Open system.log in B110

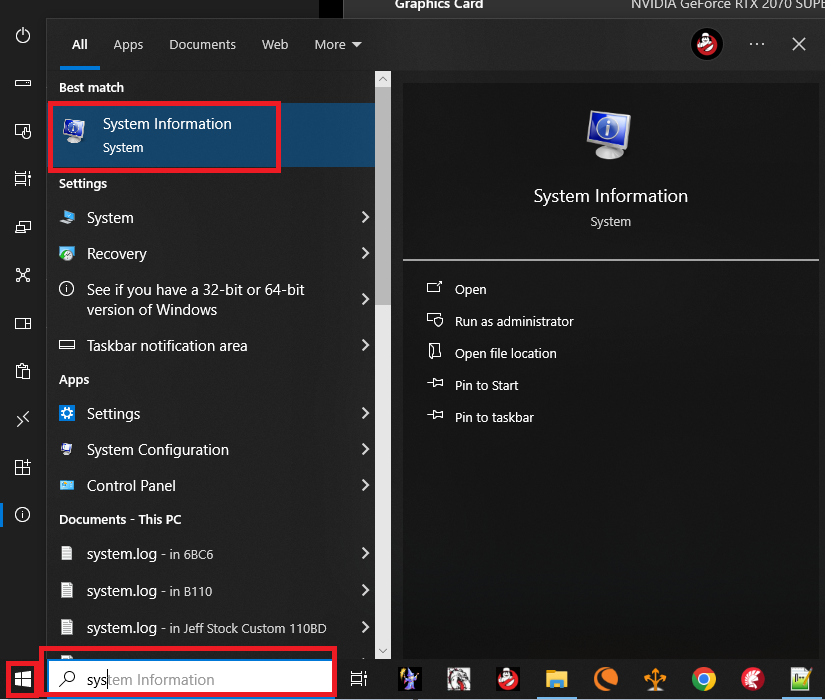coord(210,591)
